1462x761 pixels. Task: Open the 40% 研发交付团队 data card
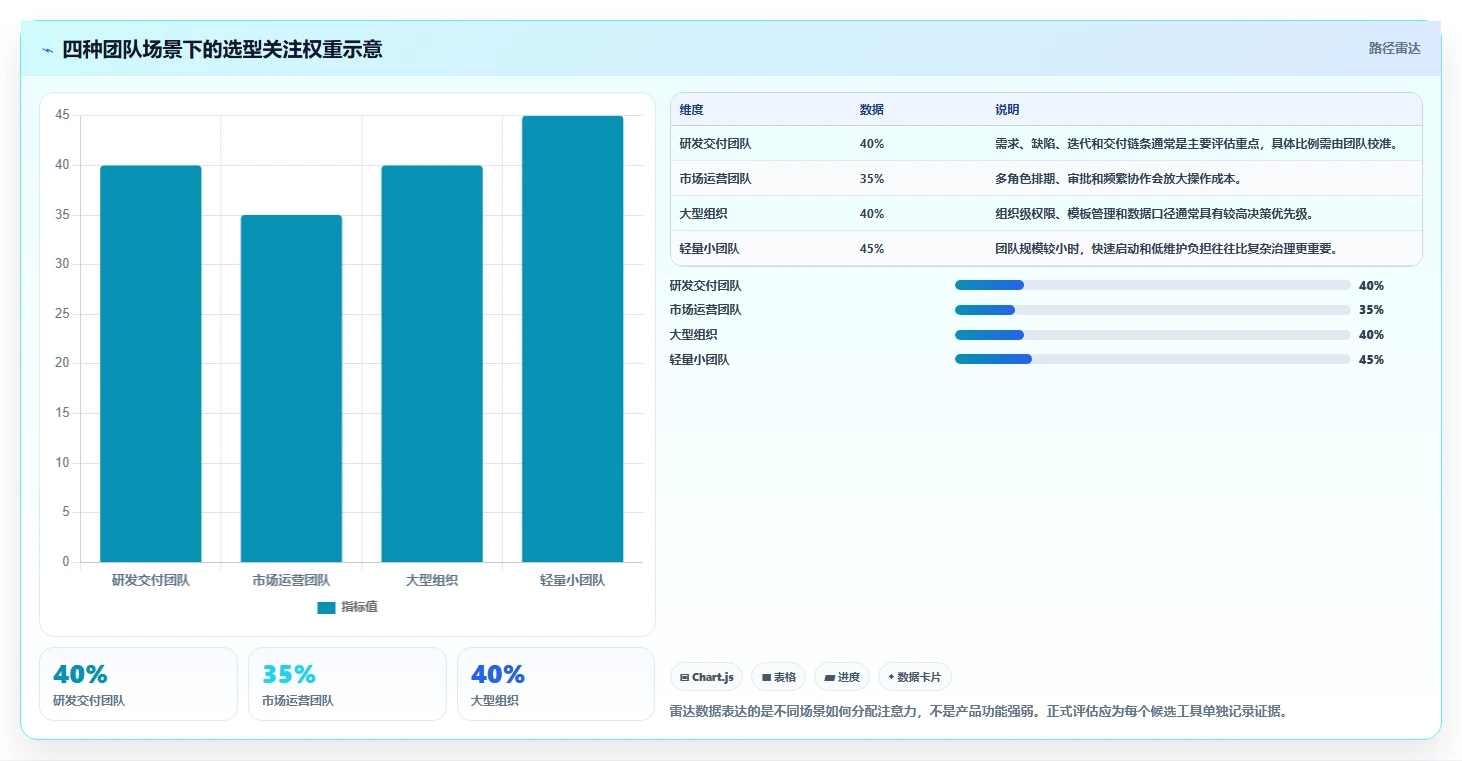[x=138, y=684]
